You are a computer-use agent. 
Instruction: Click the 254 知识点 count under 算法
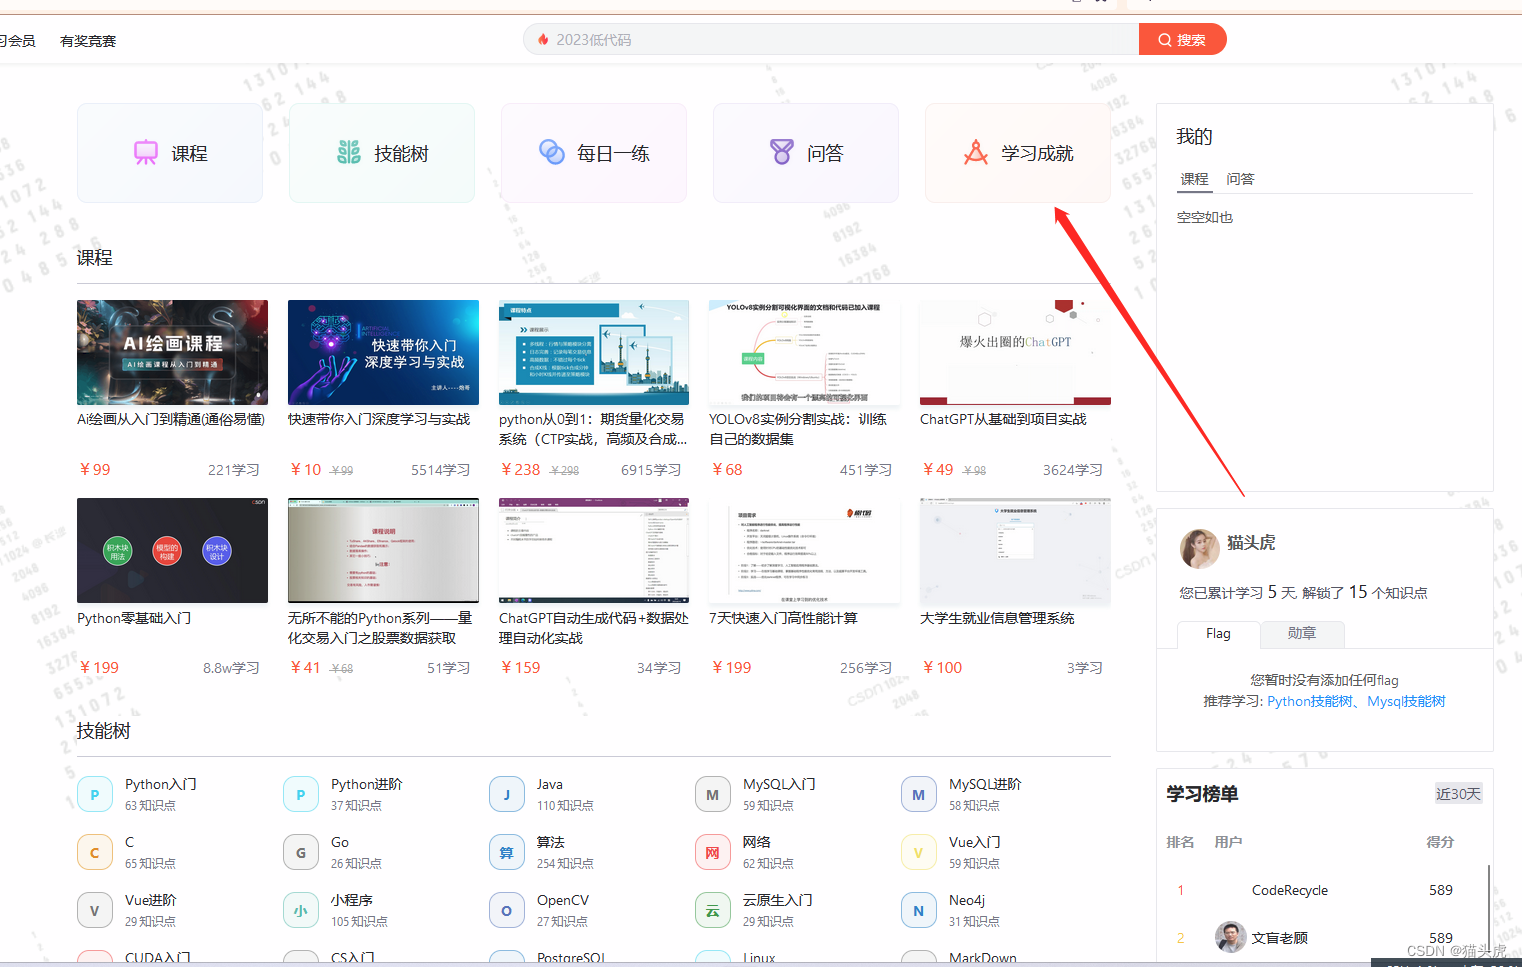(x=565, y=863)
